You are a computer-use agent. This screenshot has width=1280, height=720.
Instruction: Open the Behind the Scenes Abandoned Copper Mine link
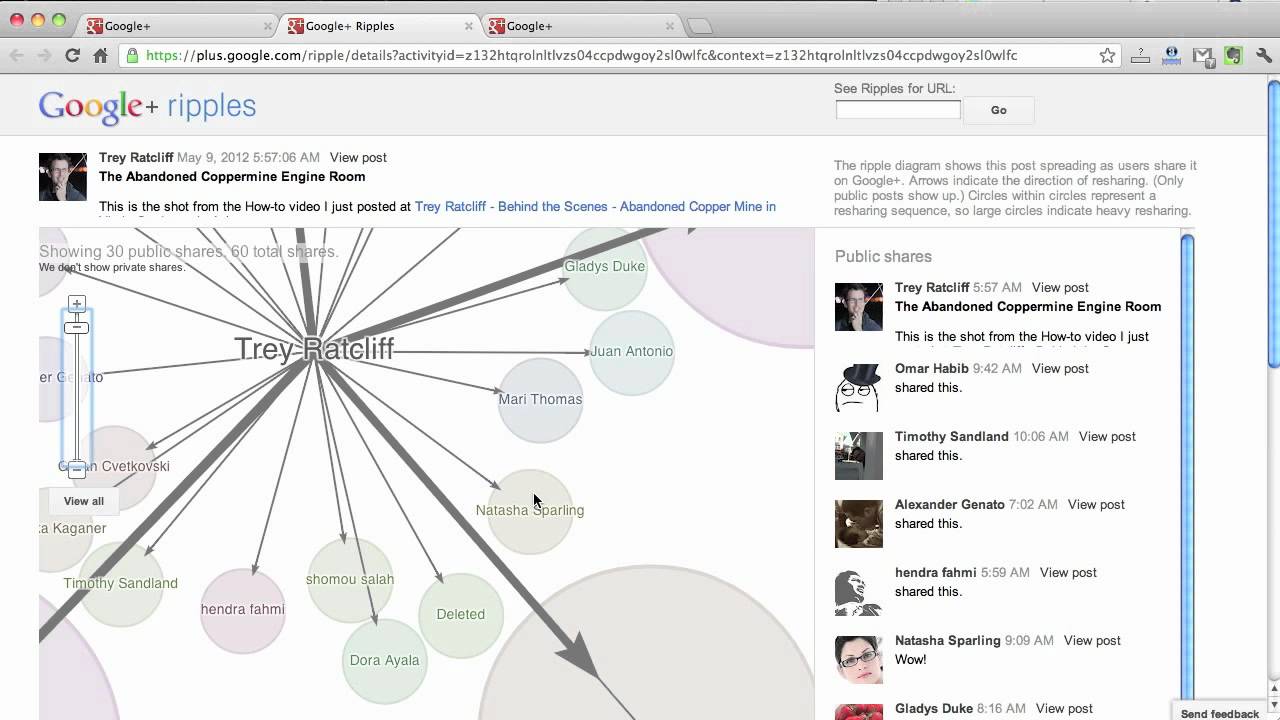tap(595, 207)
